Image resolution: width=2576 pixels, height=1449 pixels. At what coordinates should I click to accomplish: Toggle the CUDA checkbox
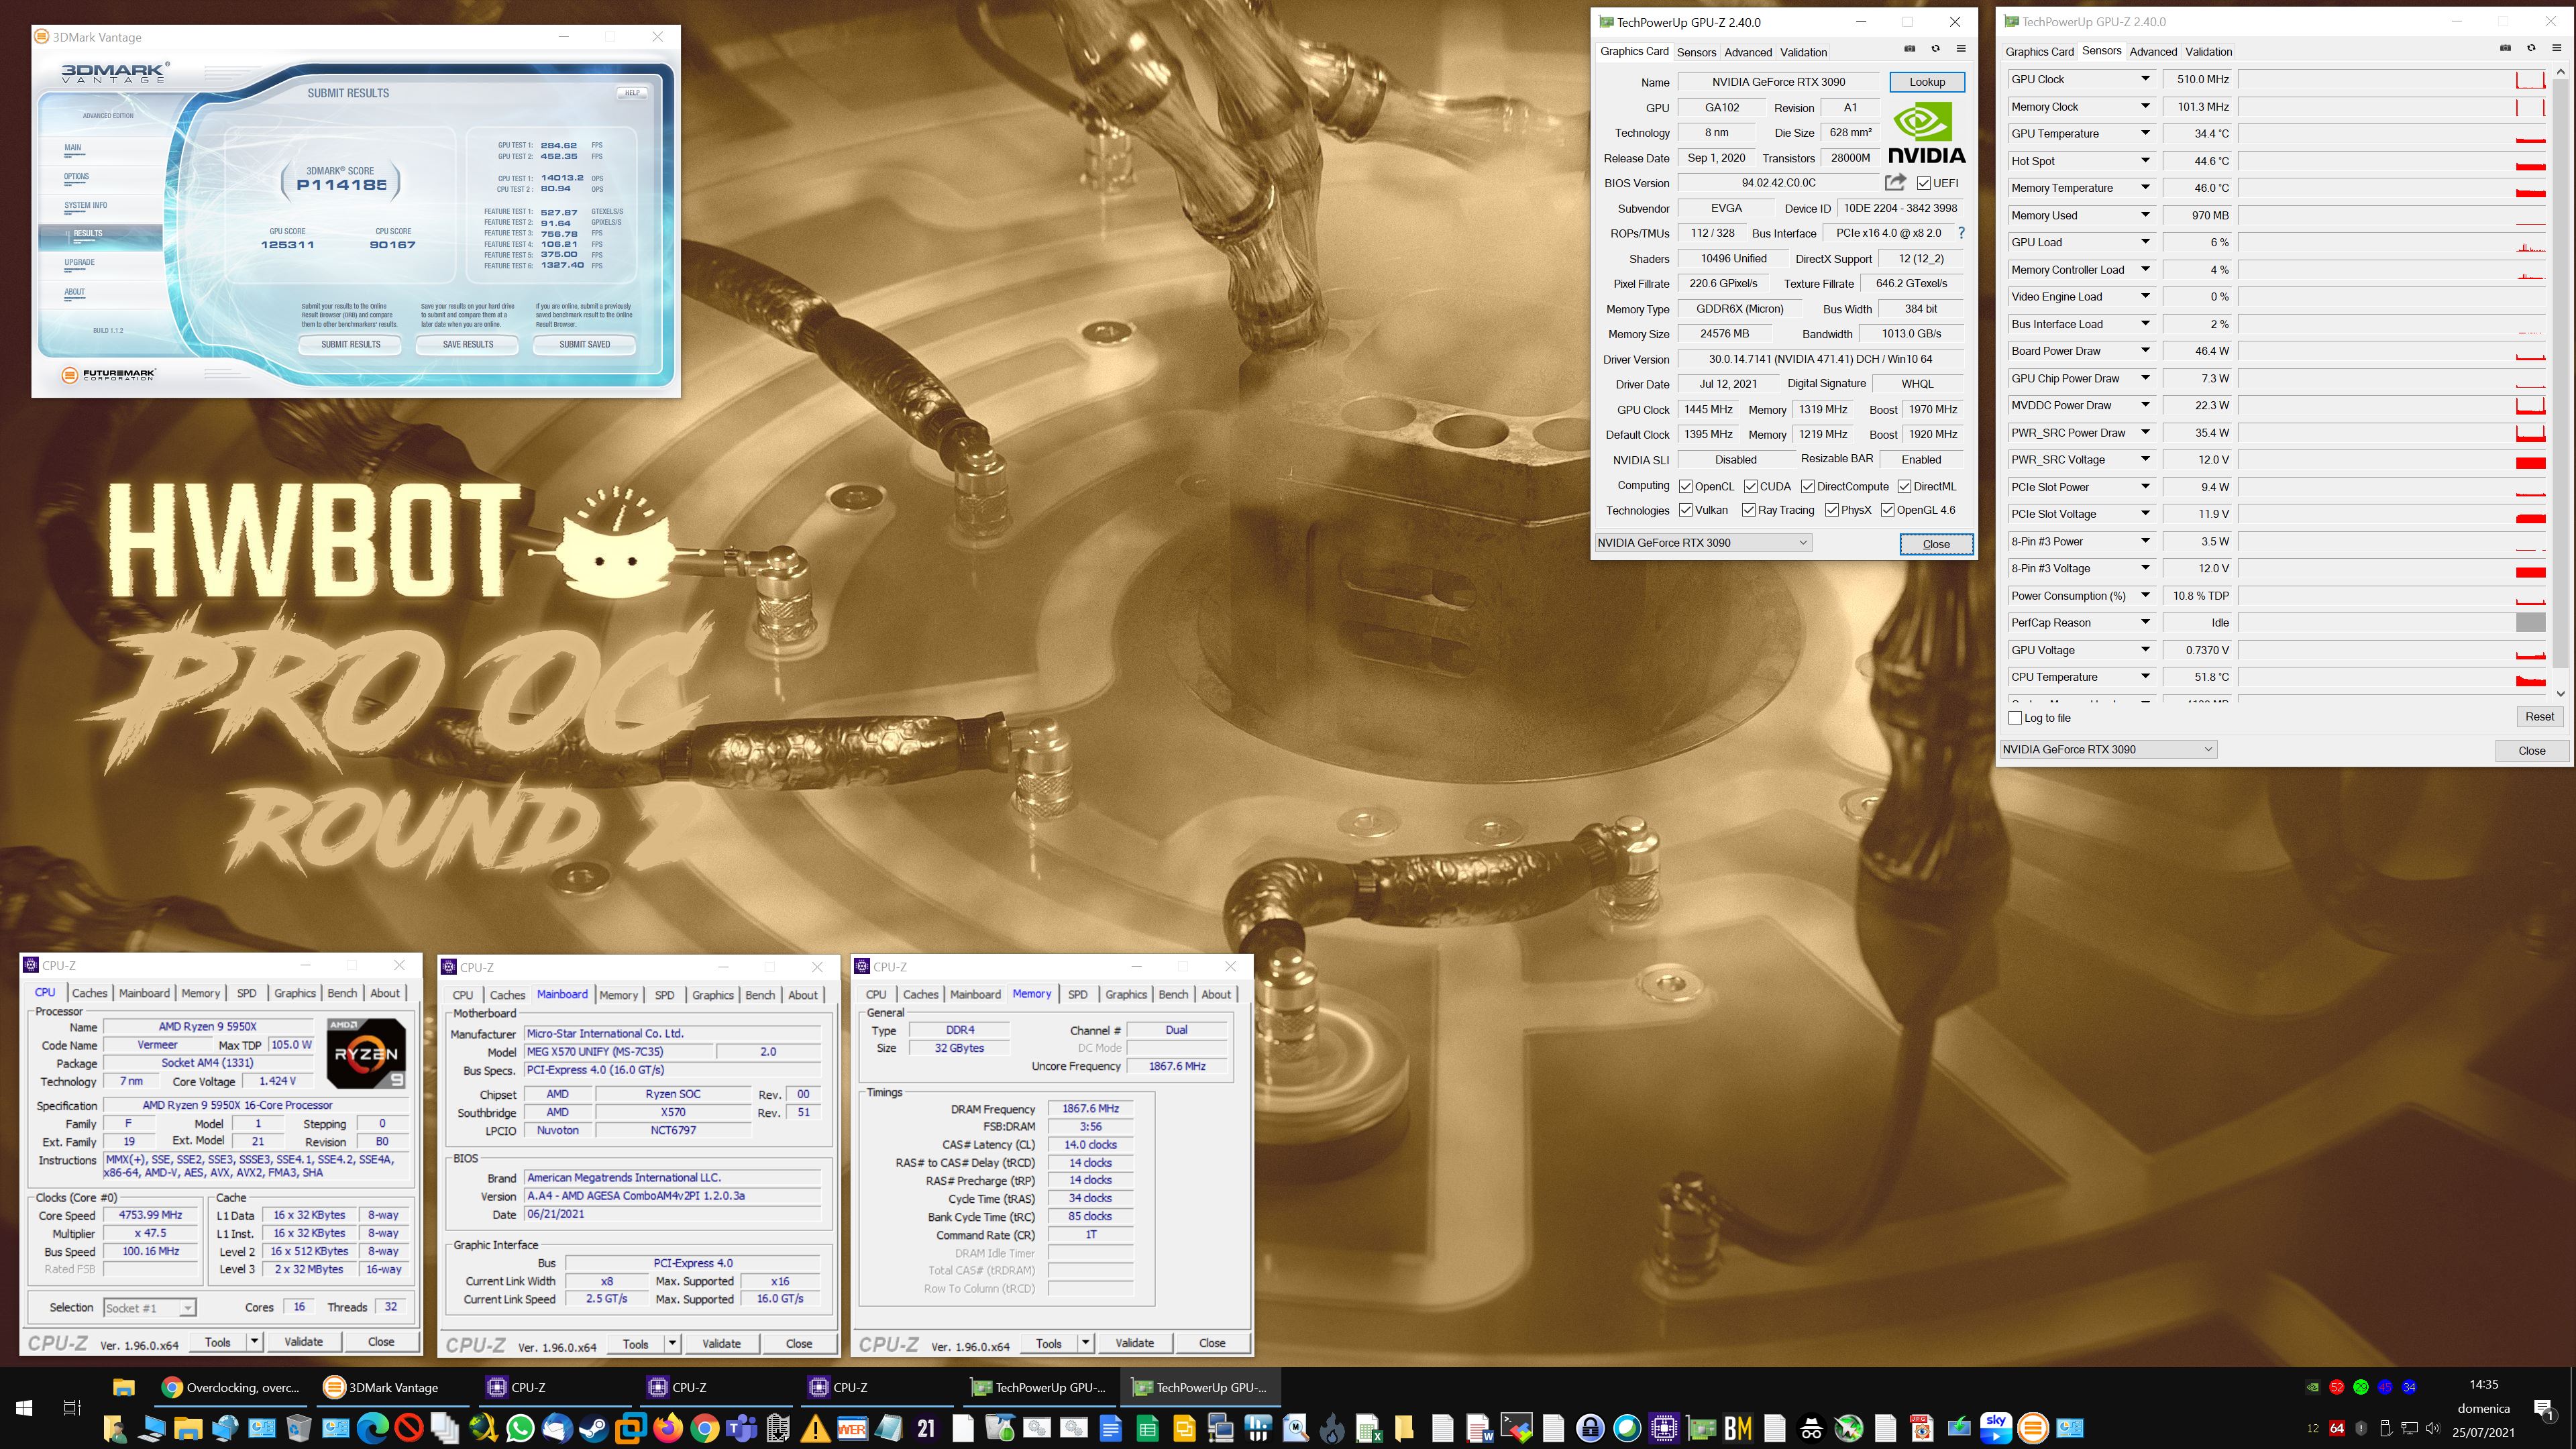pyautogui.click(x=1751, y=487)
